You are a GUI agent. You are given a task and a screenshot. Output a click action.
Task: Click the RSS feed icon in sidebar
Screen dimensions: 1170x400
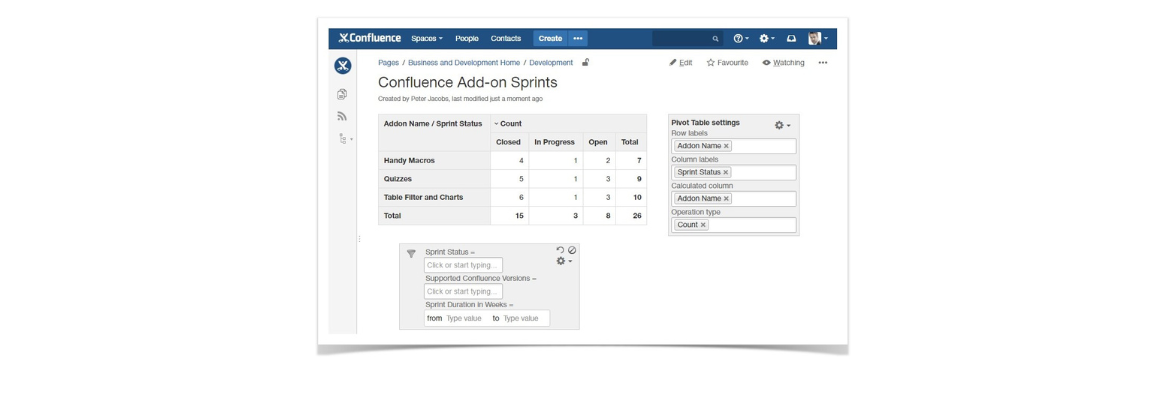342,116
